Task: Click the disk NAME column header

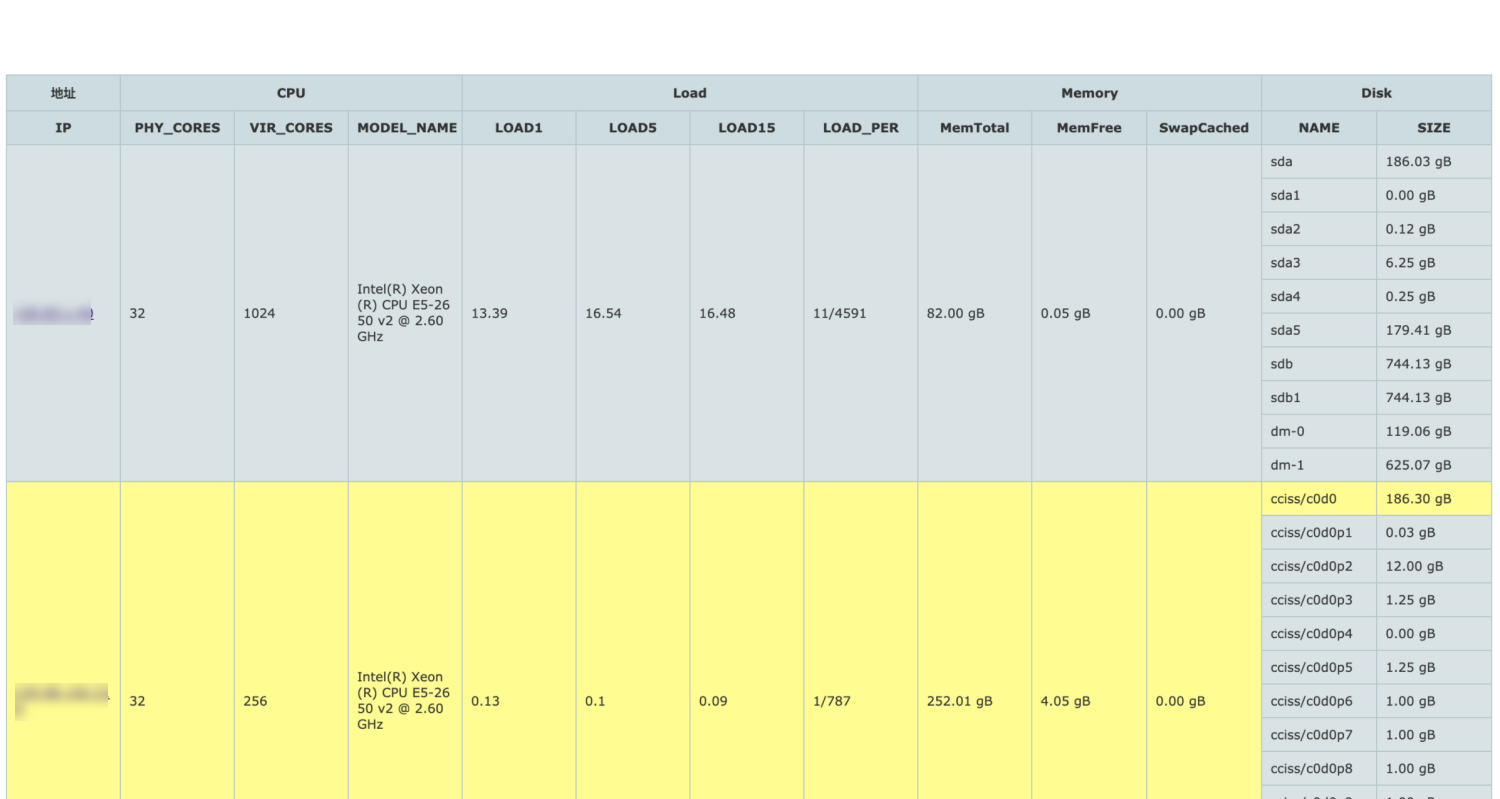Action: (1319, 128)
